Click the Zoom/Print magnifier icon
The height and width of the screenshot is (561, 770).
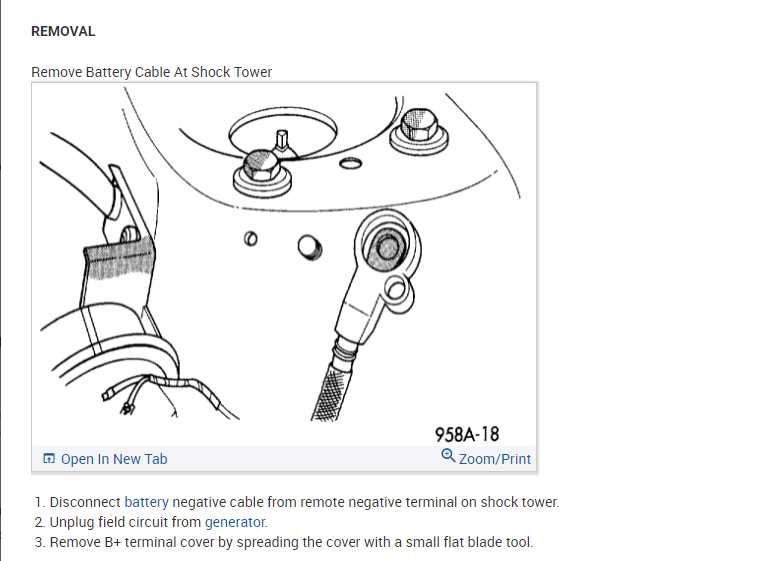[448, 456]
